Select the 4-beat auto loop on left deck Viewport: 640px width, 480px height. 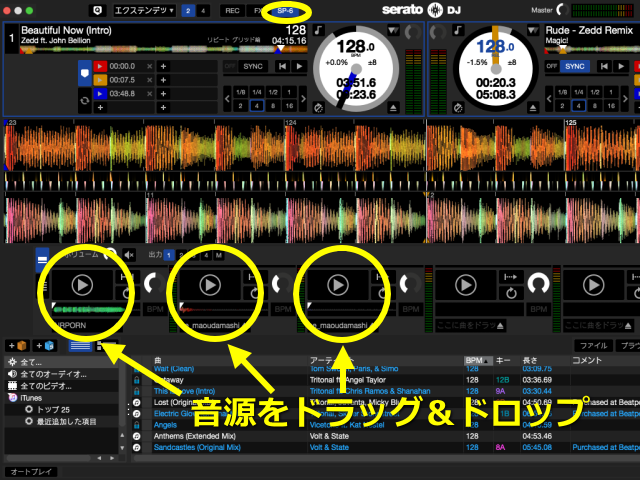coord(257,104)
